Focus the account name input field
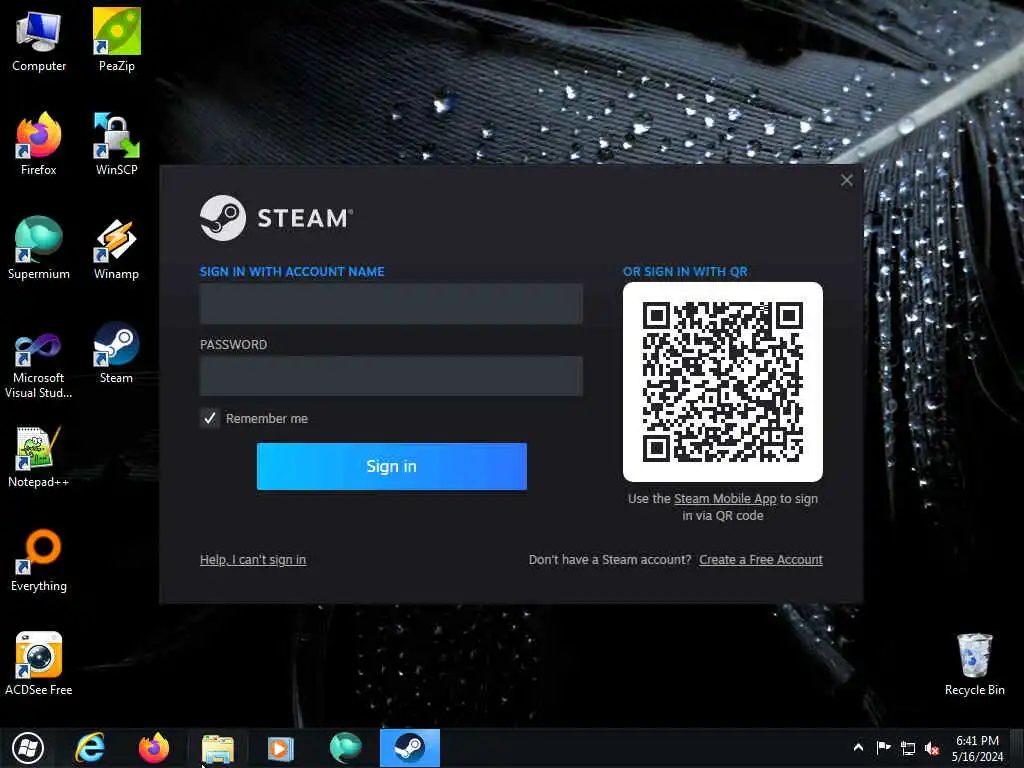The height and width of the screenshot is (768, 1024). pos(391,304)
